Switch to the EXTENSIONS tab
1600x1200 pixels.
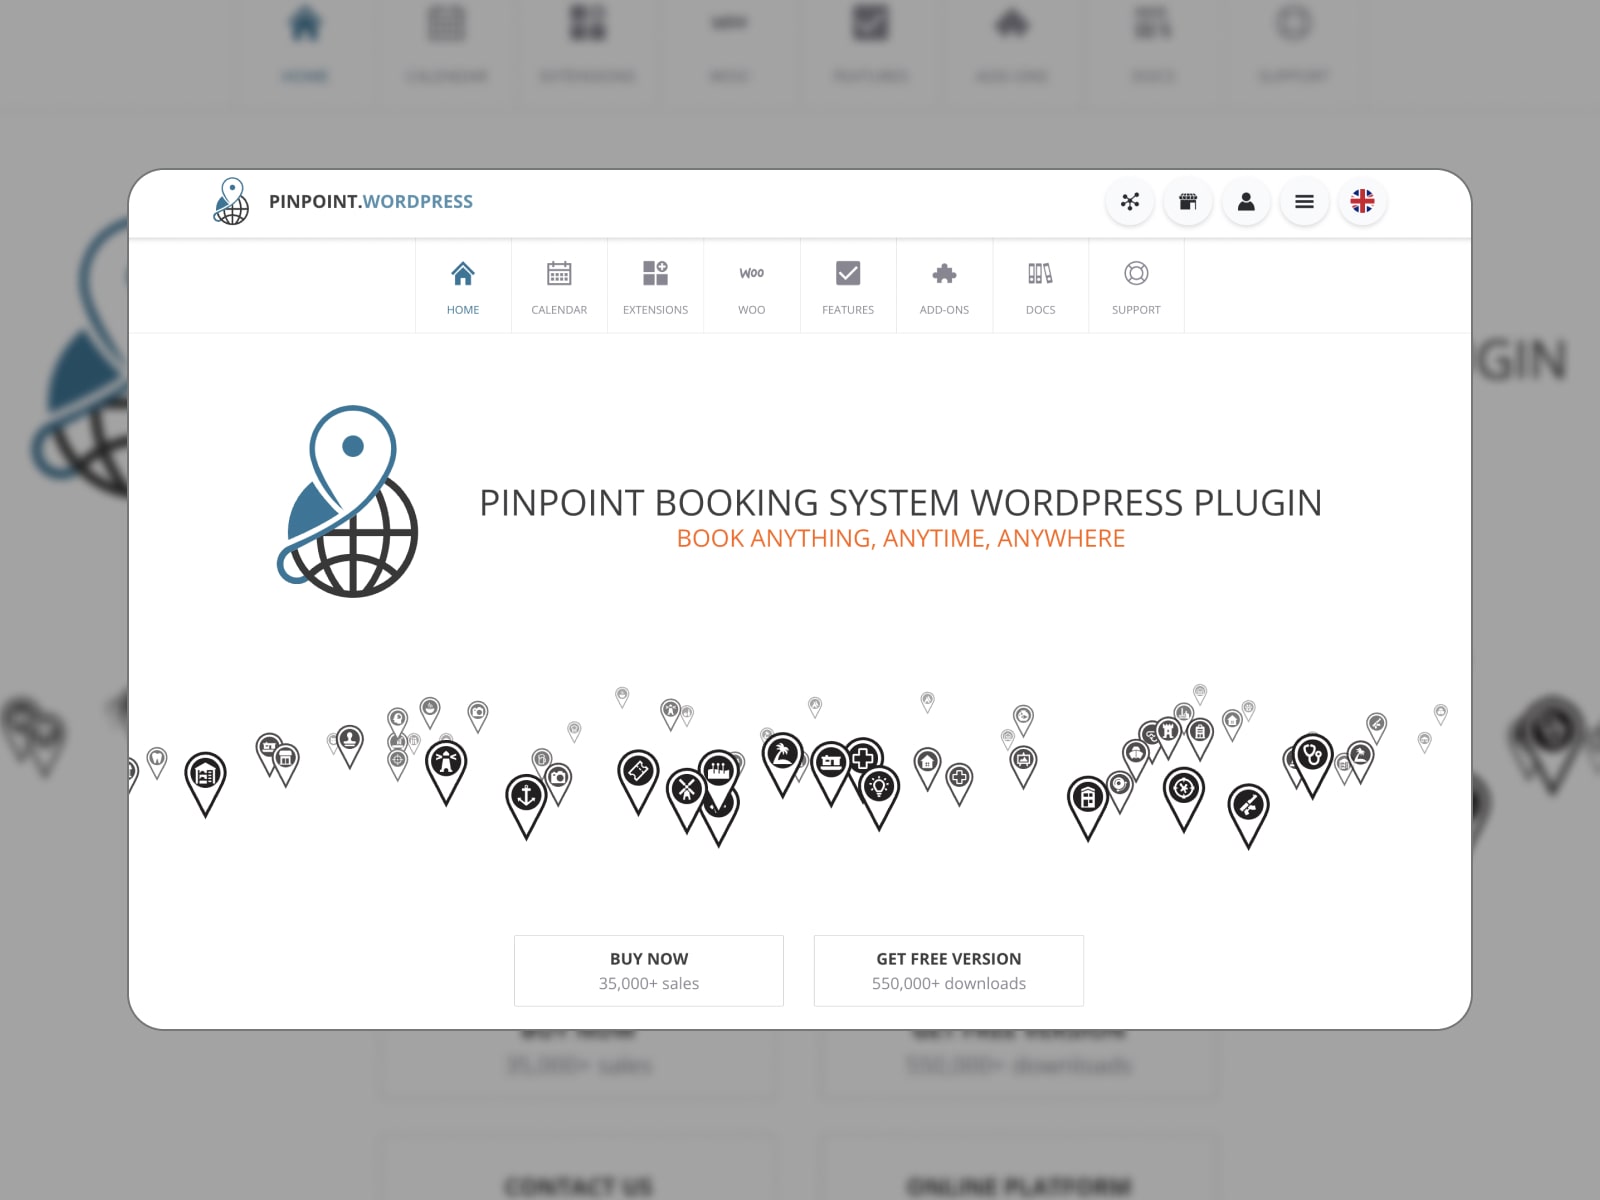pyautogui.click(x=655, y=286)
